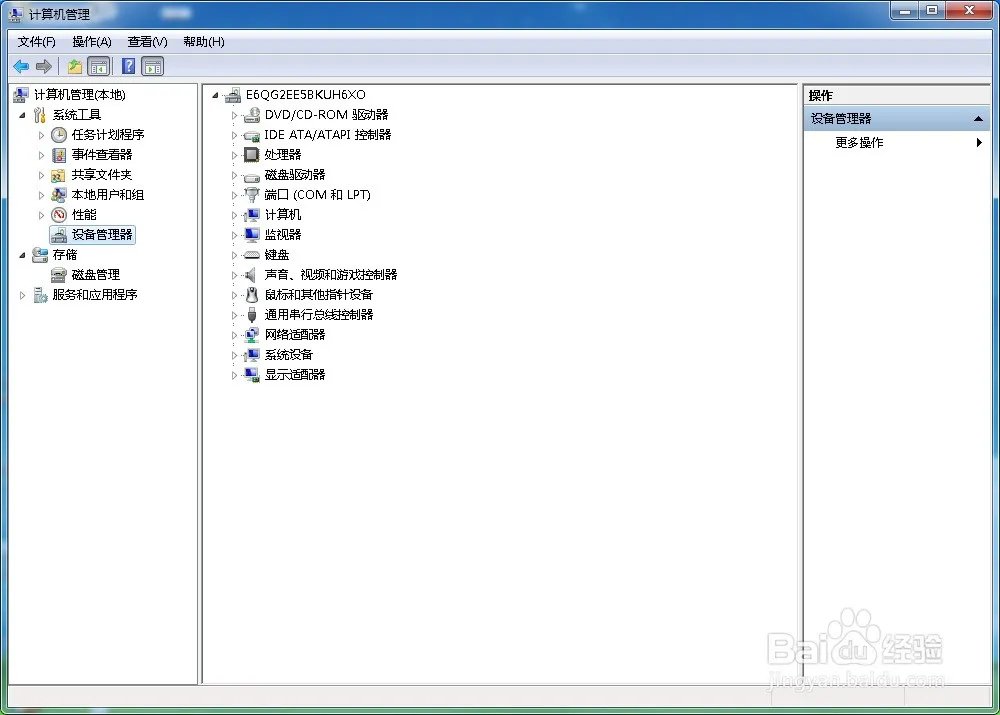Collapse the 系统工具 tree node
This screenshot has width=1000, height=715.
point(22,115)
